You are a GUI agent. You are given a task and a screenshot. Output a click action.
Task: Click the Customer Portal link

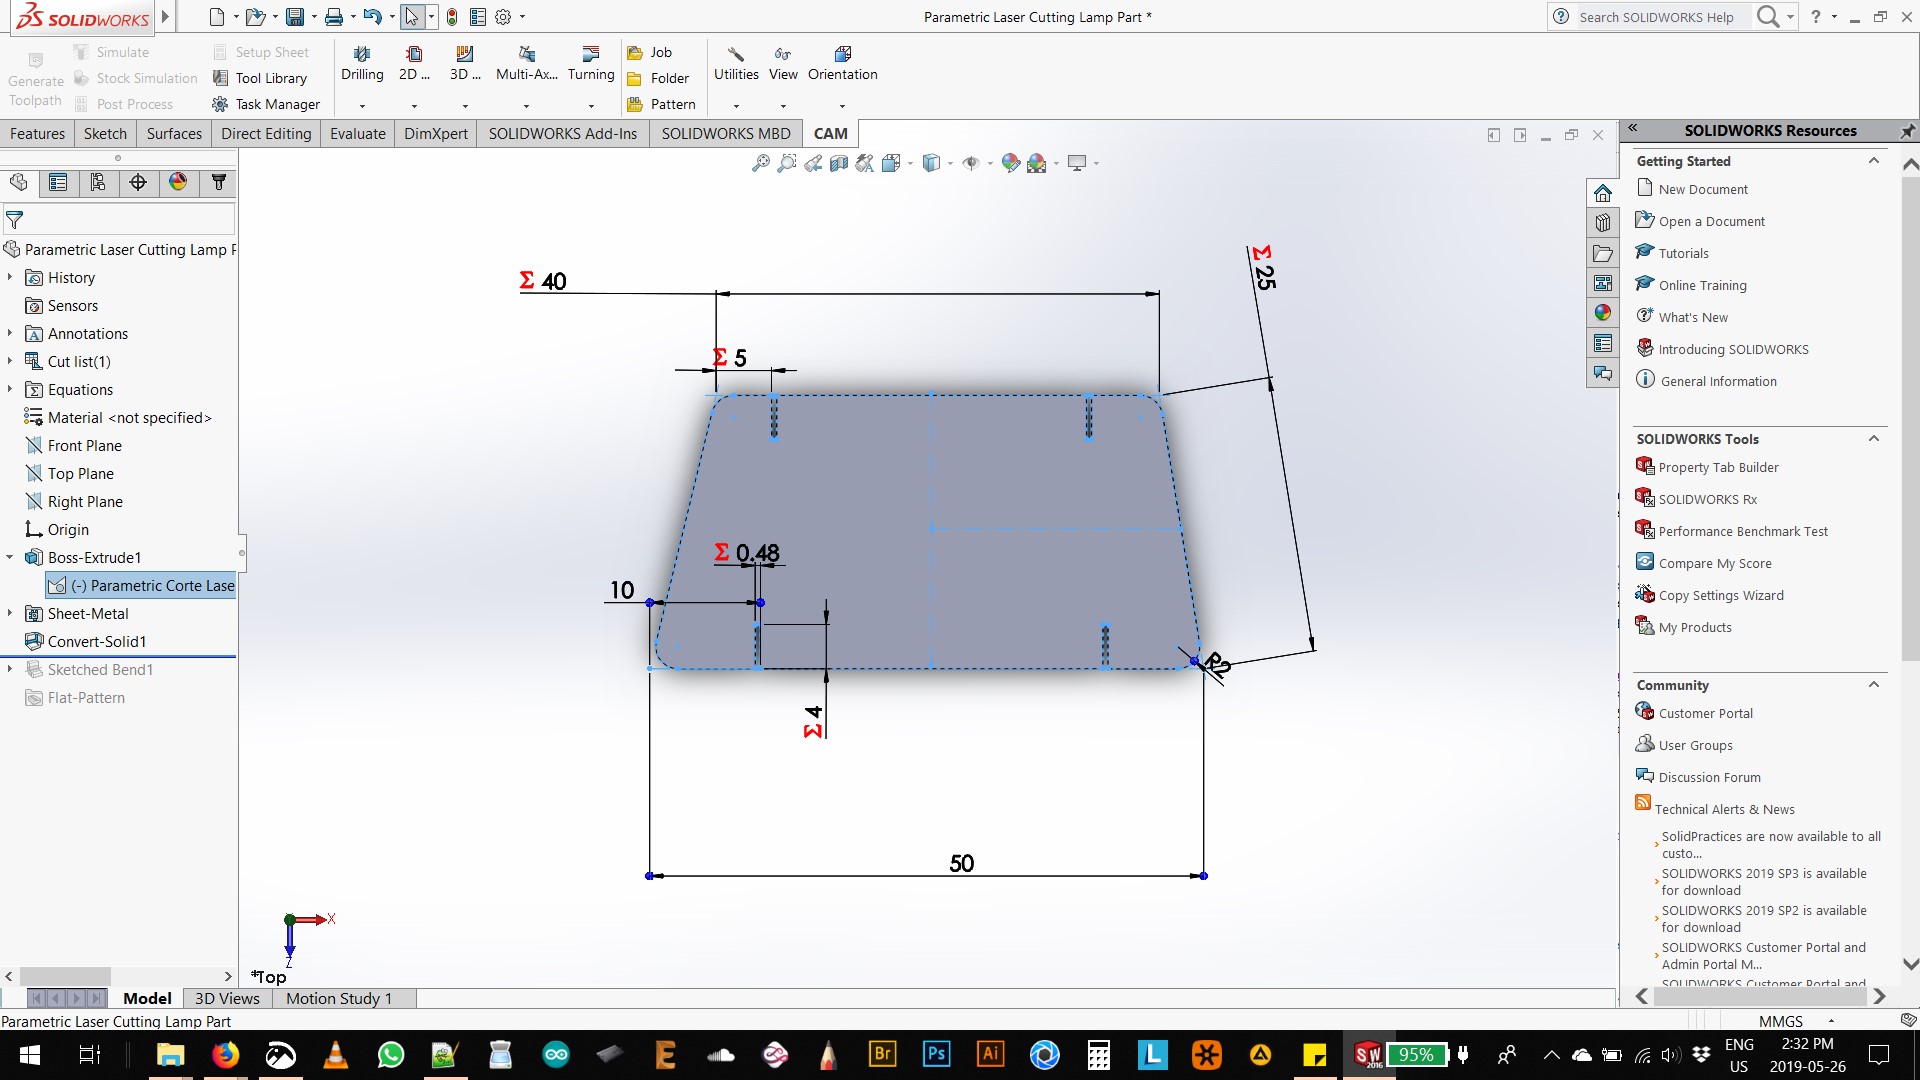1705,713
